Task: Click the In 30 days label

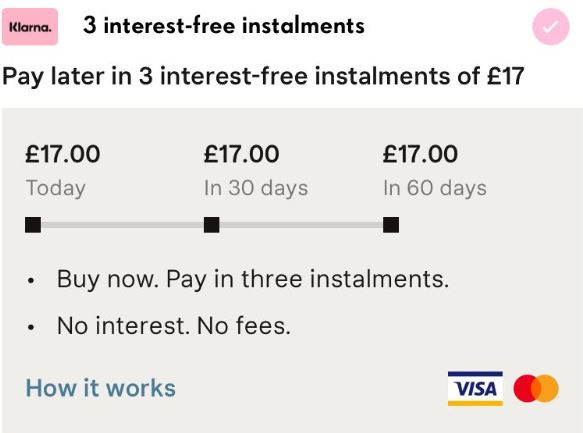Action: [256, 188]
